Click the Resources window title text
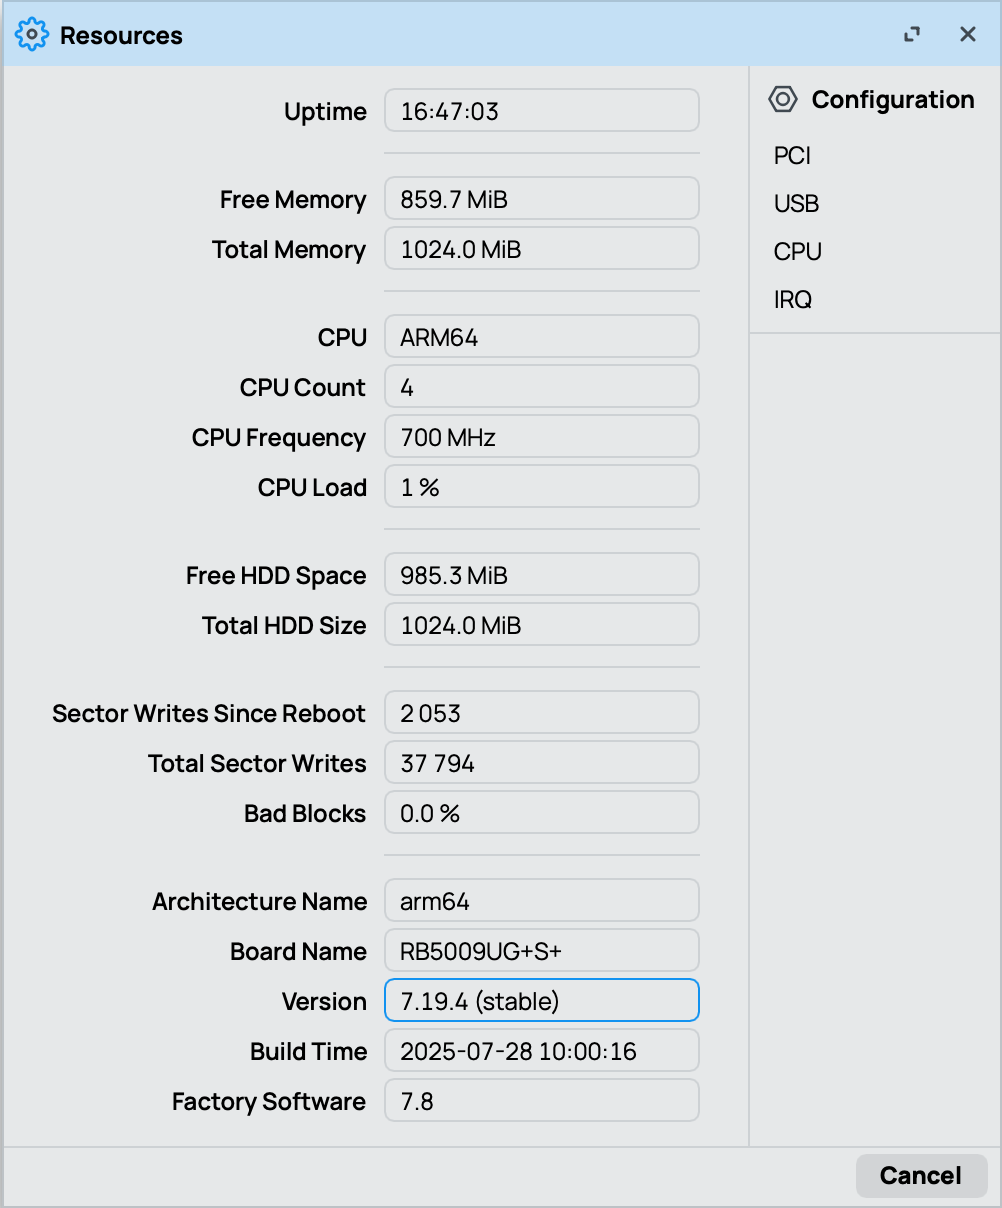 121,35
